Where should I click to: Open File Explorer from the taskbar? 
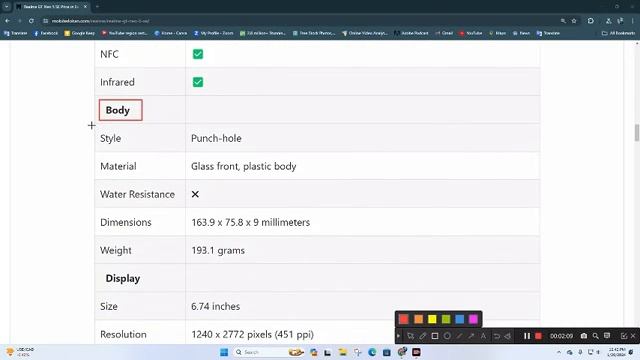pos(342,352)
